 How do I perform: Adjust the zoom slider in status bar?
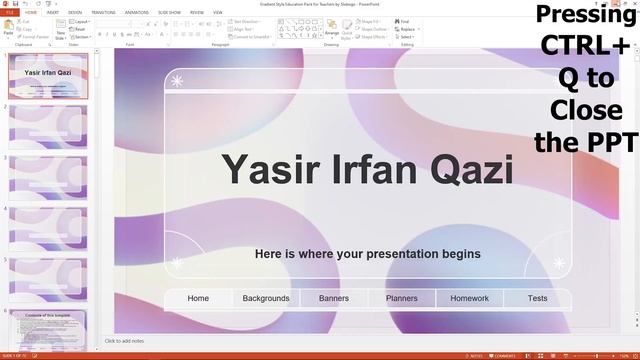click(x=596, y=356)
